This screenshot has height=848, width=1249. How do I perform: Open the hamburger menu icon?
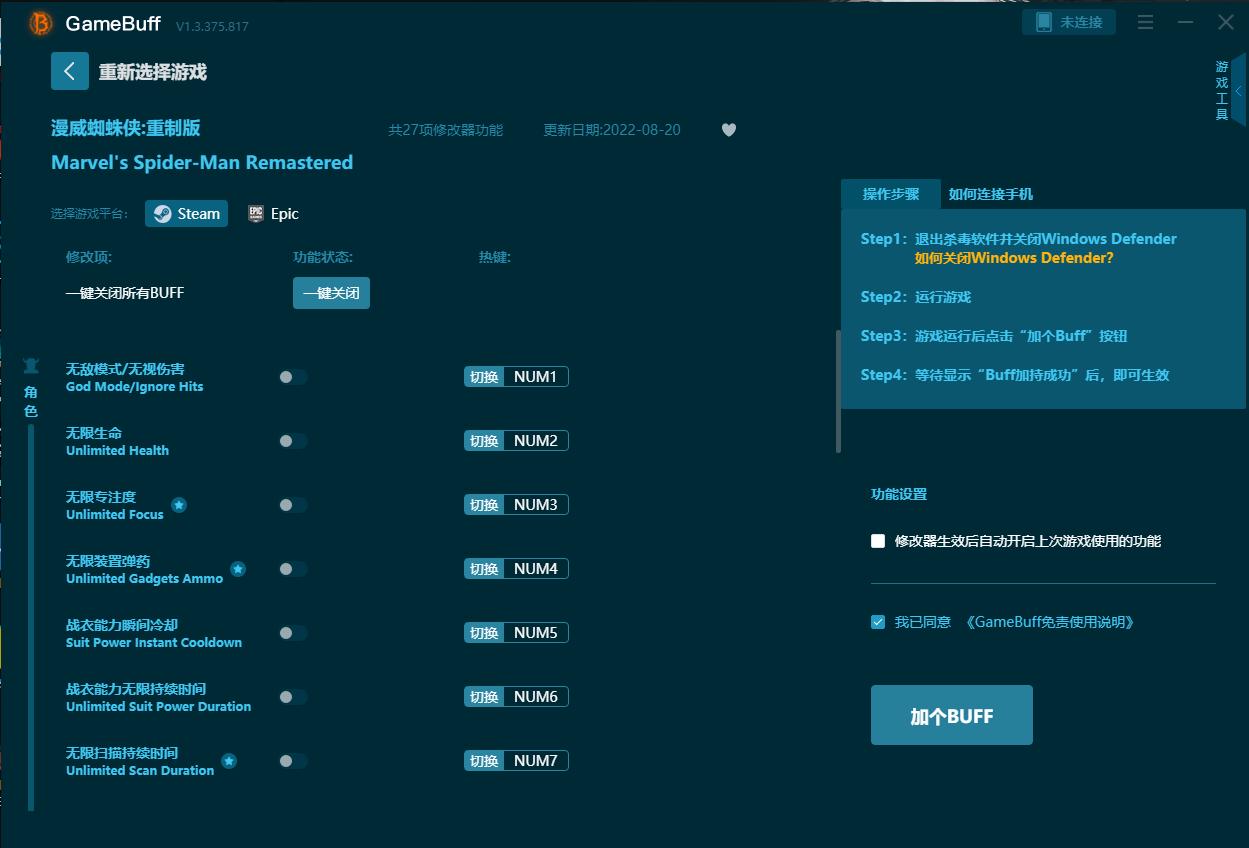point(1146,22)
